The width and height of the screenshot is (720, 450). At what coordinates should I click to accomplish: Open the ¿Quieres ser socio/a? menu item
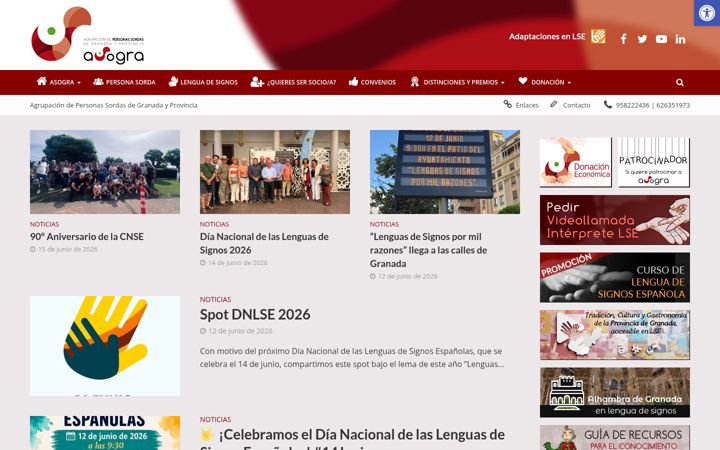[301, 82]
